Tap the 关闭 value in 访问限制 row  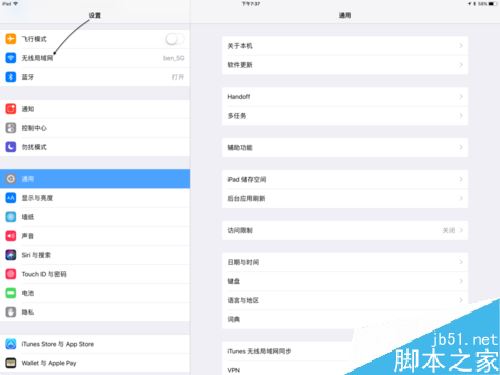tap(449, 230)
